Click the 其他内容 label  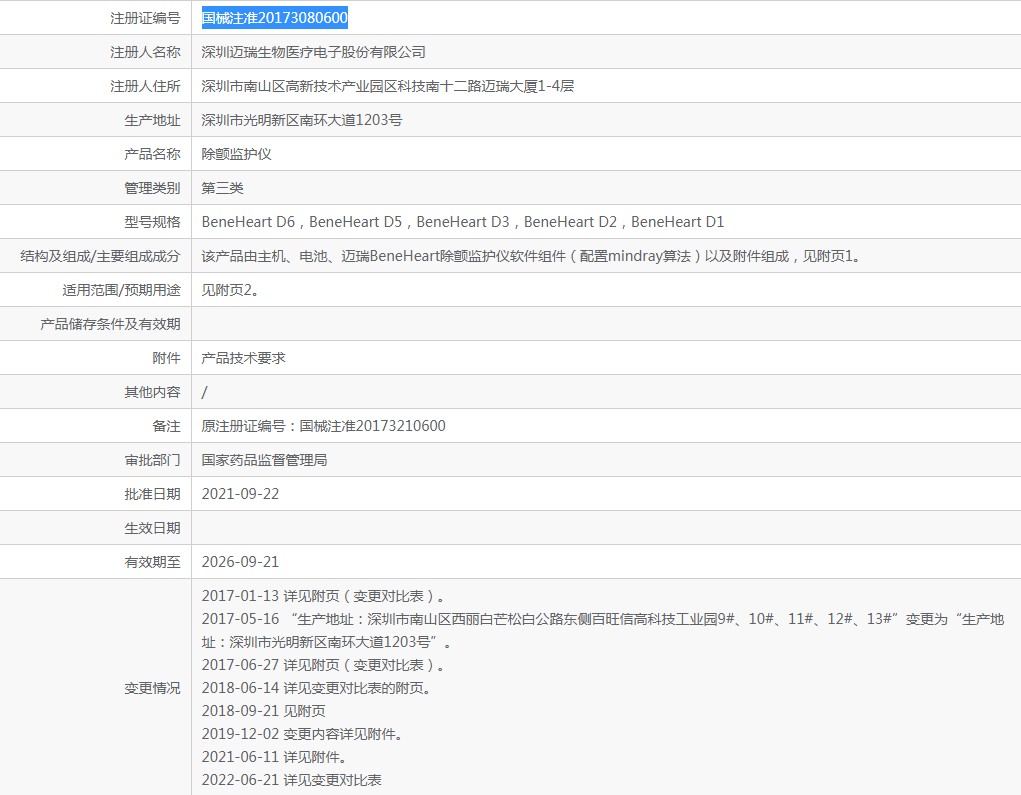[x=152, y=392]
